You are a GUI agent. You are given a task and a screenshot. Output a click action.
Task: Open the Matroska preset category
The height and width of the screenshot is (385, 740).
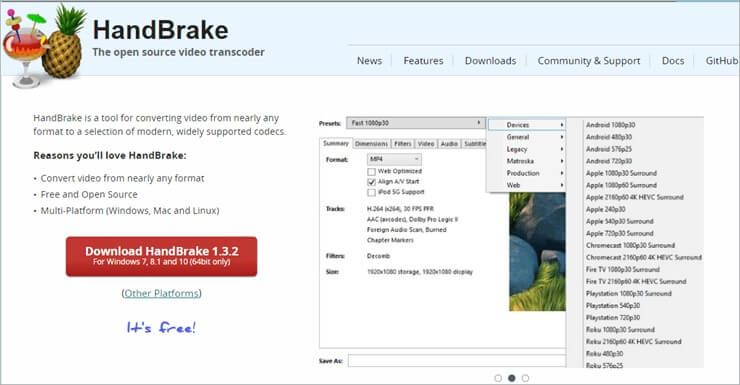(x=527, y=161)
